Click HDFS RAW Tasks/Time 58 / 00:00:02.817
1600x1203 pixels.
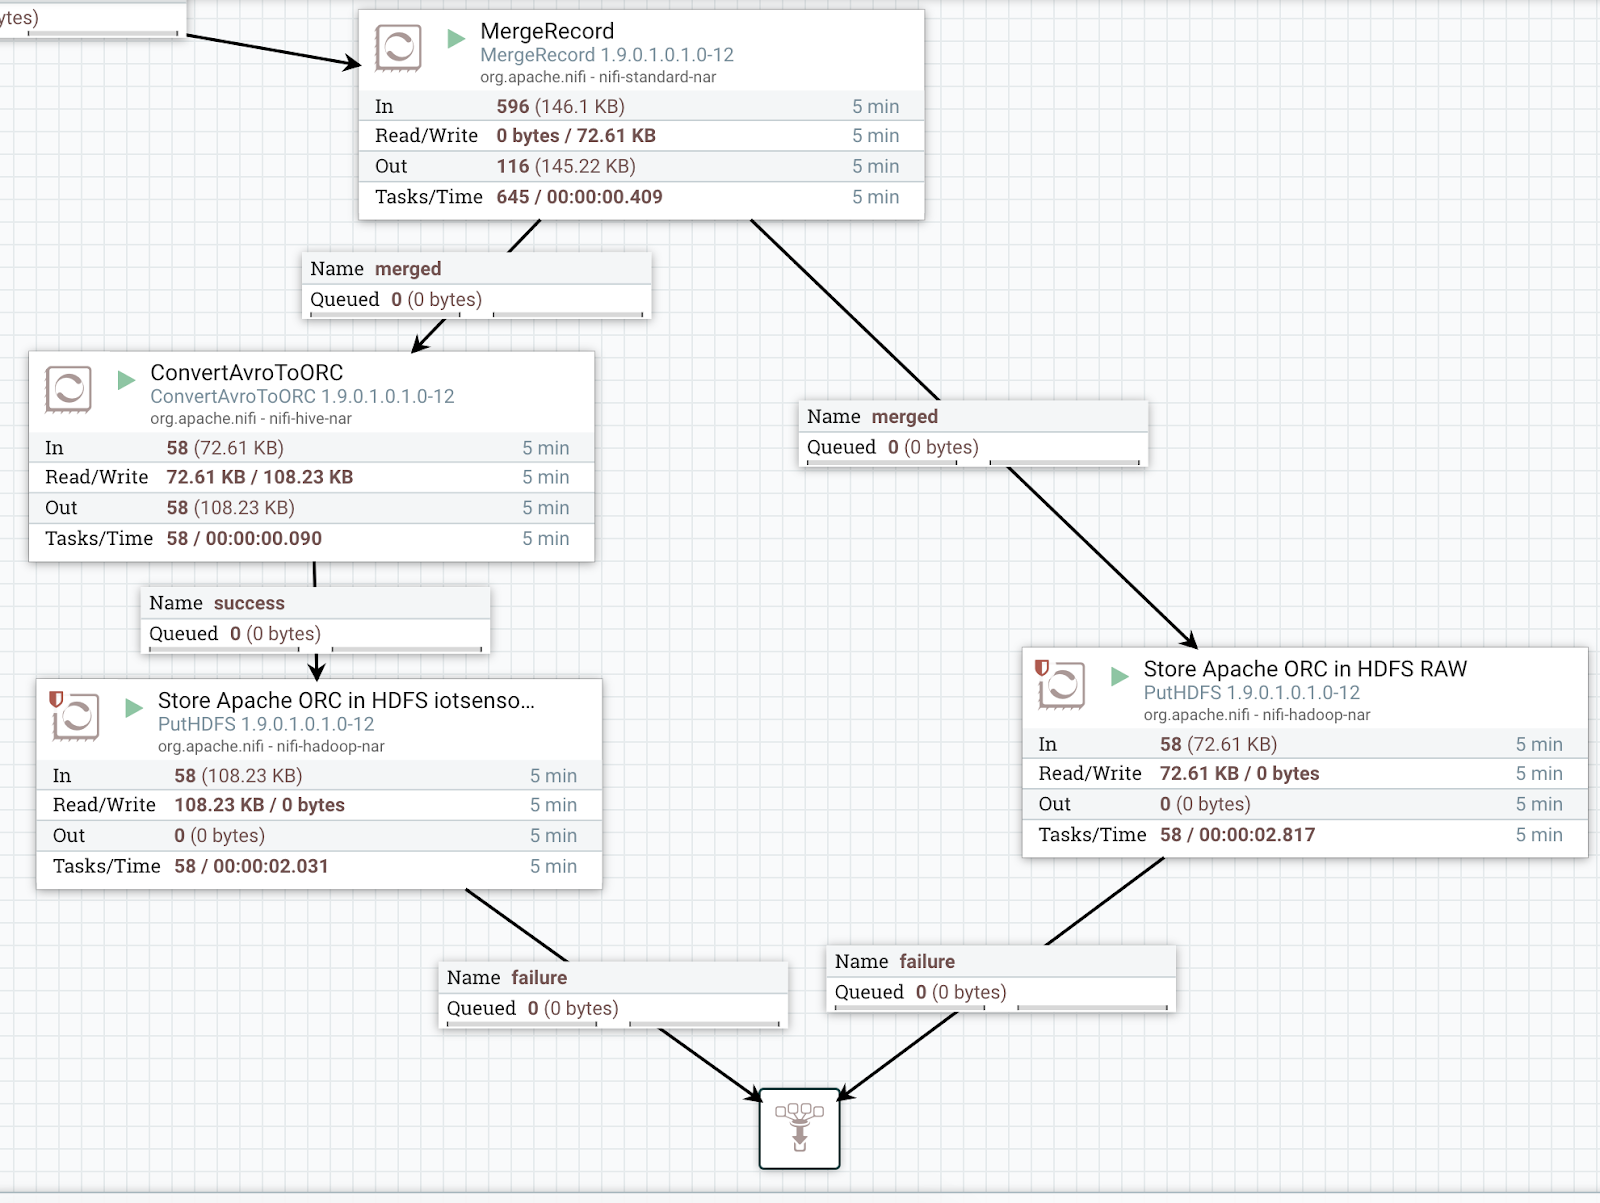(1237, 835)
